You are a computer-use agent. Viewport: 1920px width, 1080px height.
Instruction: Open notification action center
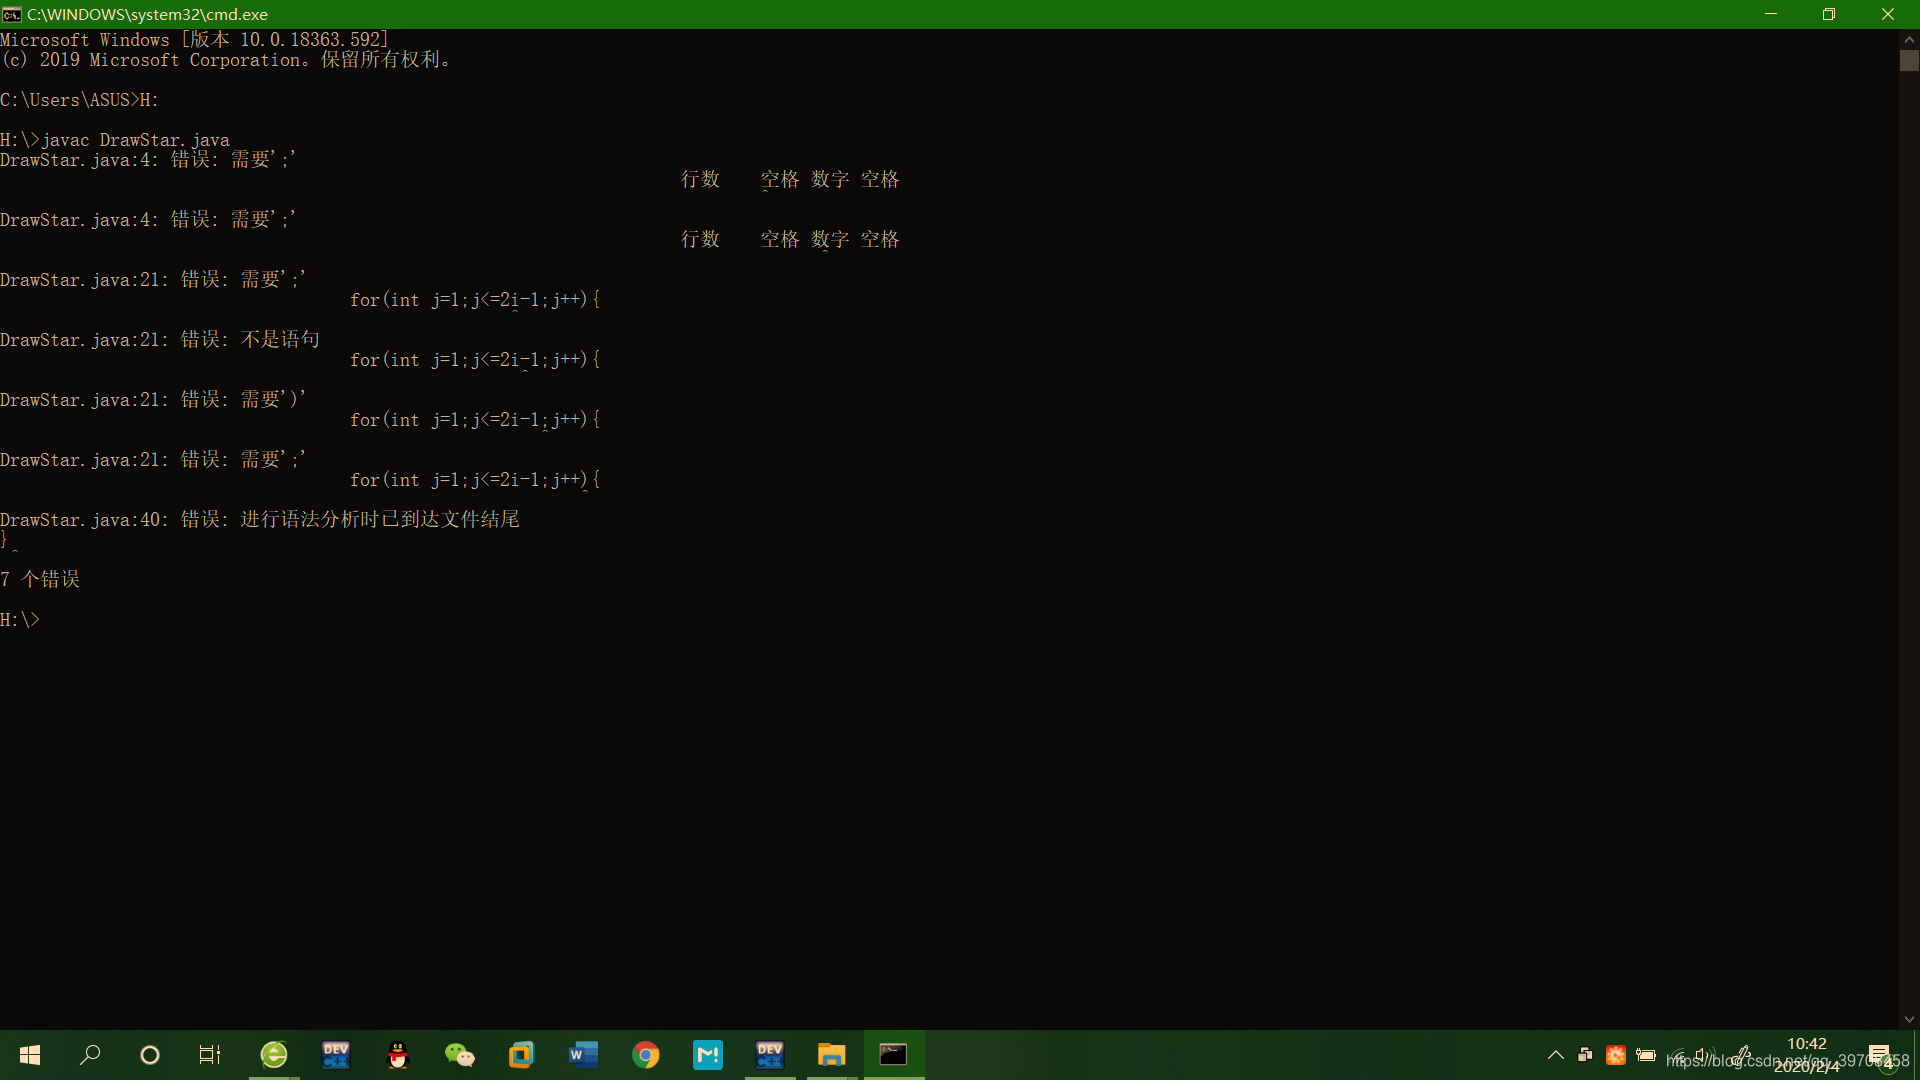click(x=1880, y=1055)
